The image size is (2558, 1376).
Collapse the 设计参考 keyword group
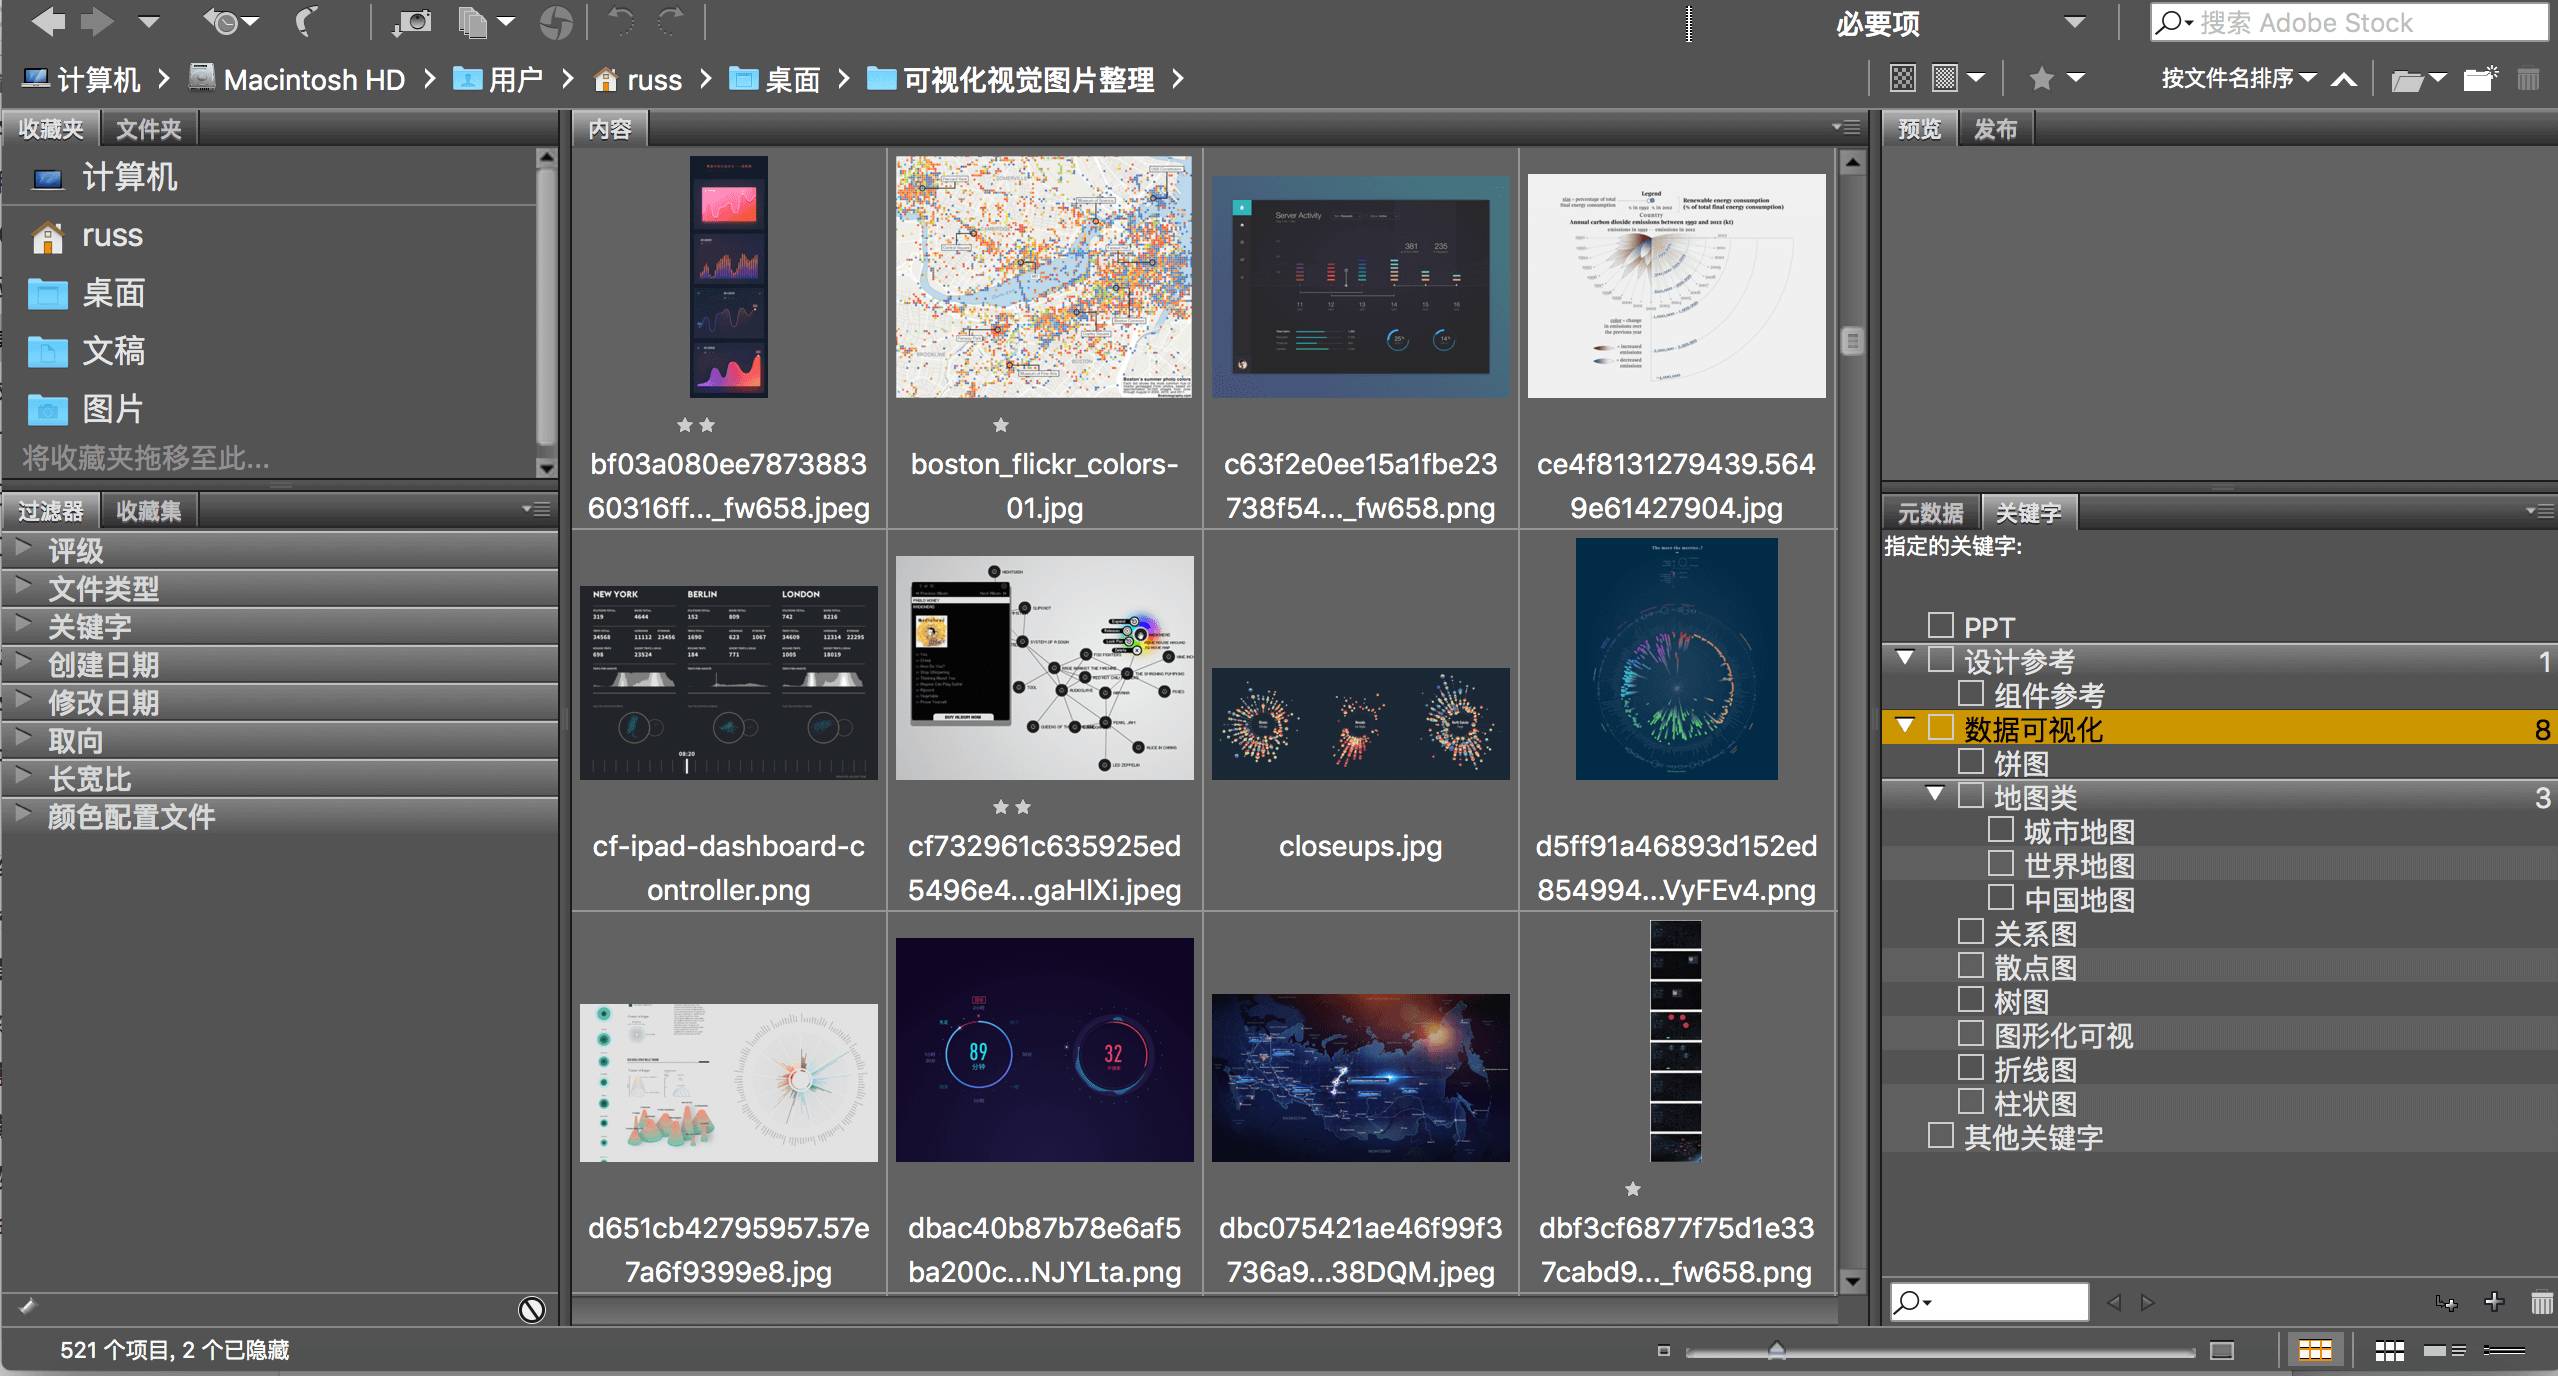pyautogui.click(x=1905, y=658)
